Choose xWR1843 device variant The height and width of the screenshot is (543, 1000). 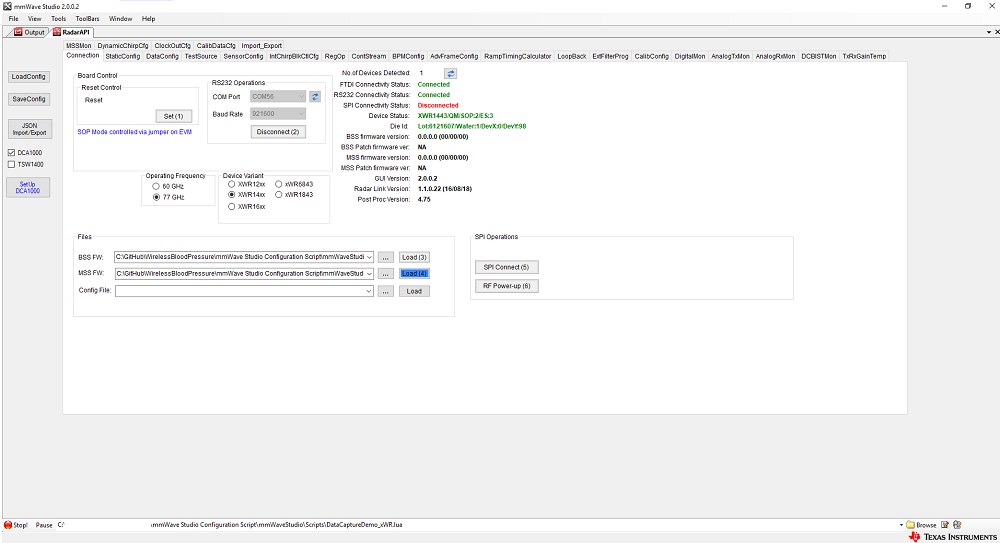[279, 195]
